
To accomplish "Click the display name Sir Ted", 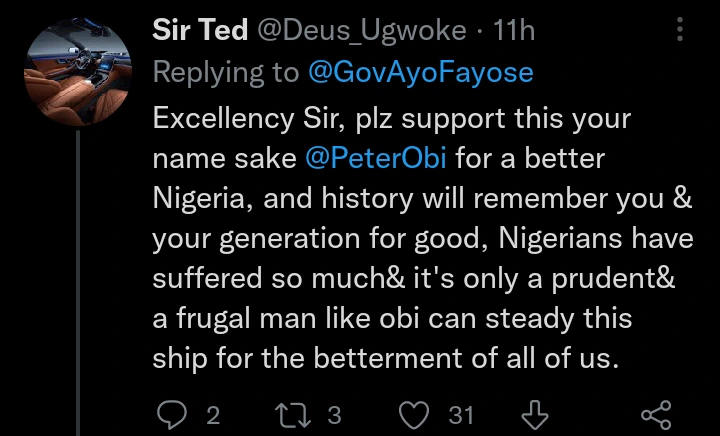I will [x=200, y=31].
